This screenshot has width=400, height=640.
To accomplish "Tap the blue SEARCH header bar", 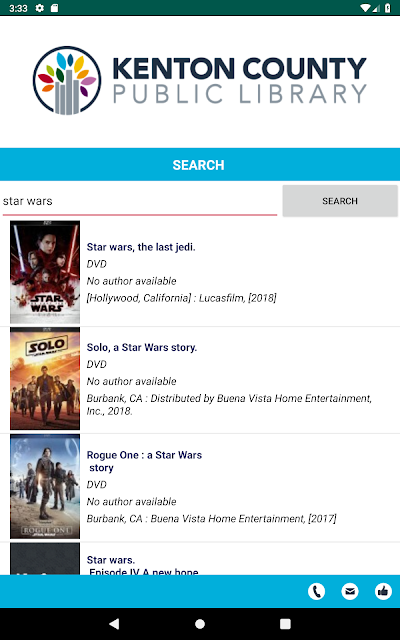I will pos(200,164).
